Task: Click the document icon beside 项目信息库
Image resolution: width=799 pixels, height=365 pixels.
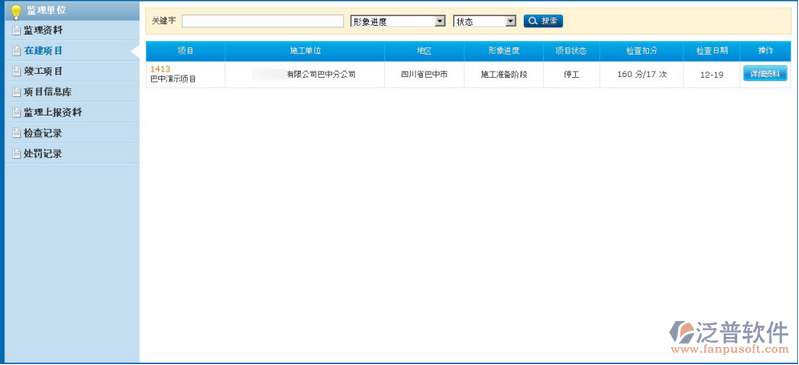Action: point(17,92)
